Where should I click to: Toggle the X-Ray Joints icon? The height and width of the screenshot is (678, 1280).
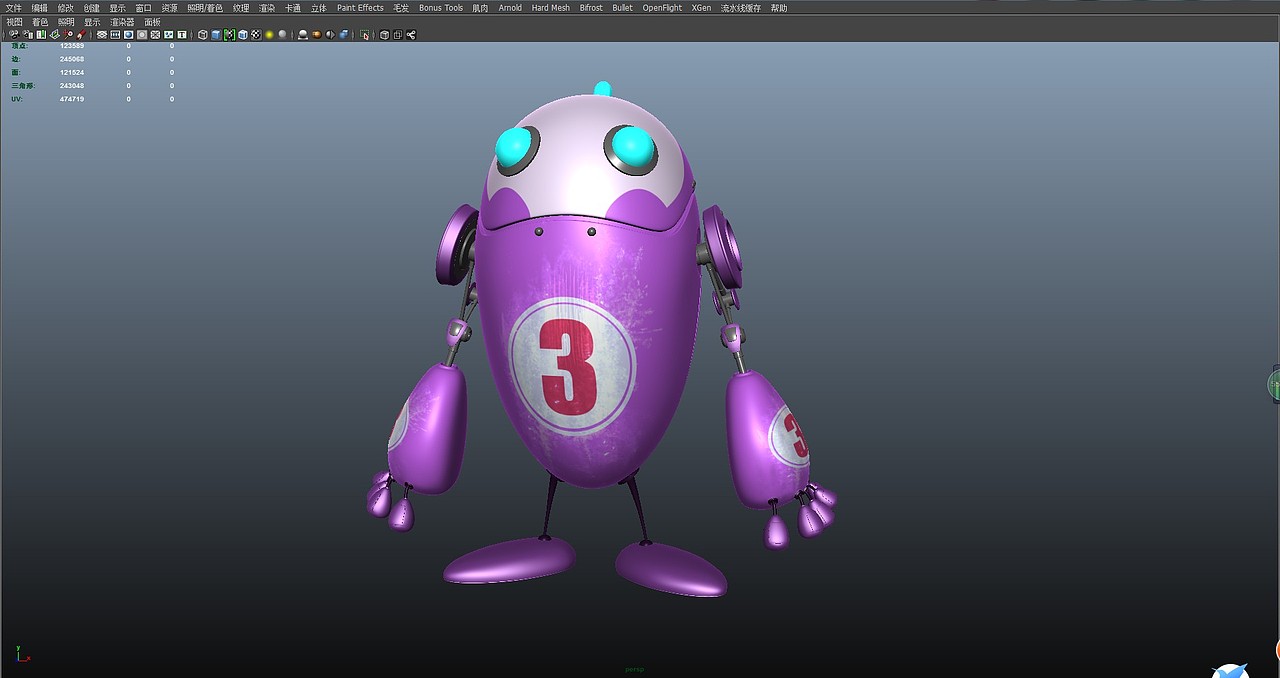coord(411,34)
